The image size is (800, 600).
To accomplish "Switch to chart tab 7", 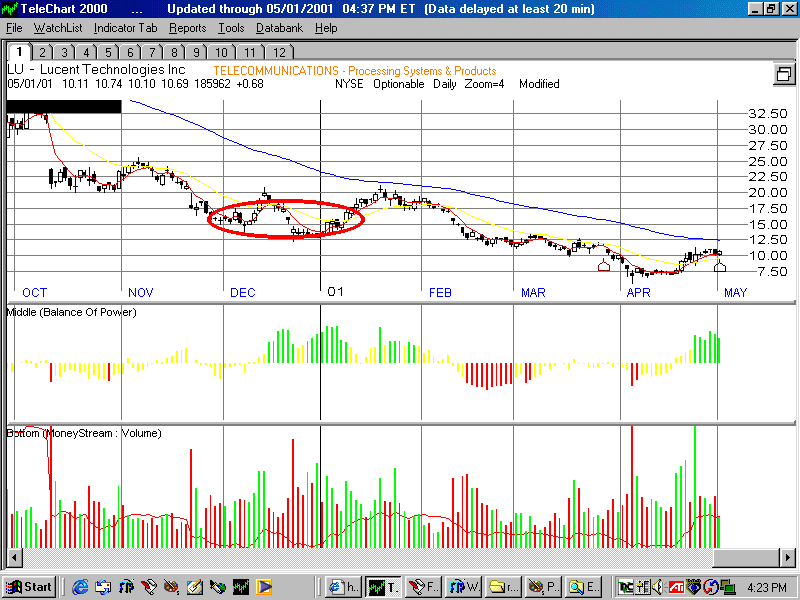I will point(152,53).
